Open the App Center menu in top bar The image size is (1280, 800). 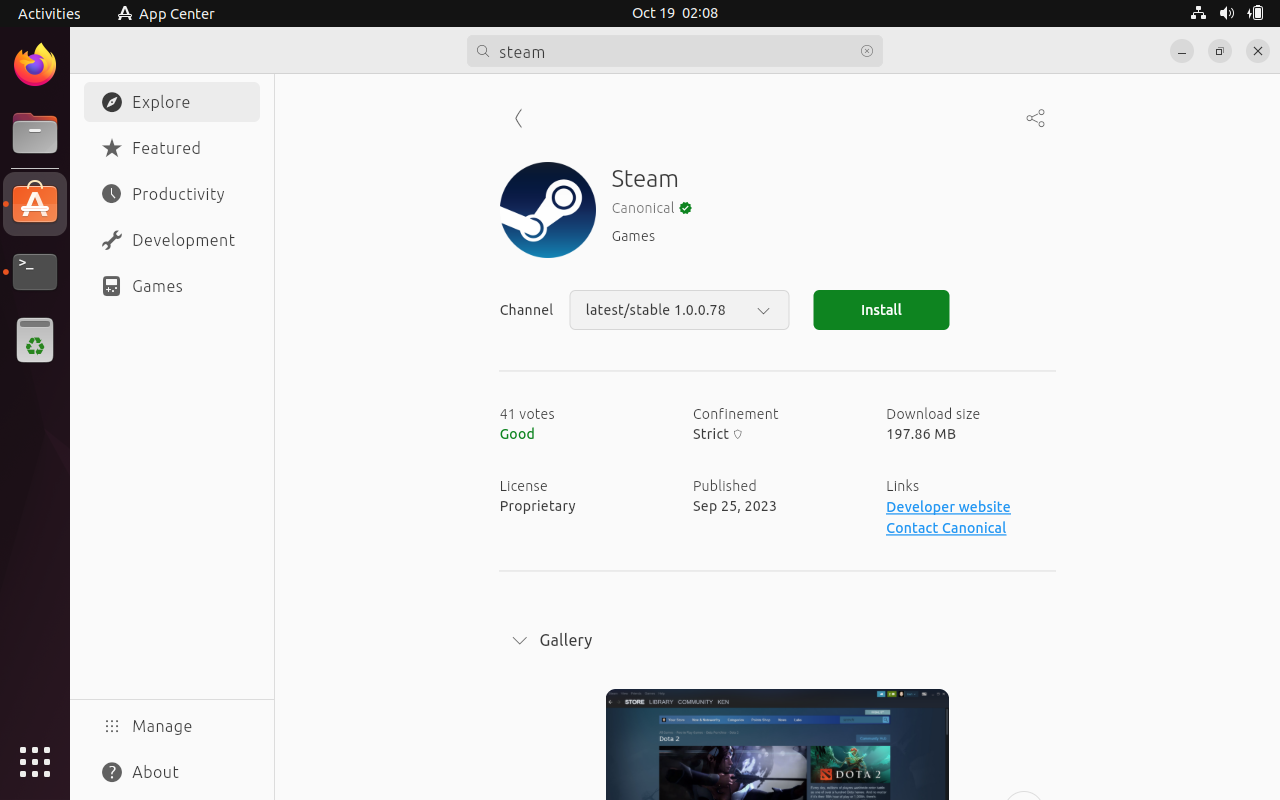[x=166, y=13]
